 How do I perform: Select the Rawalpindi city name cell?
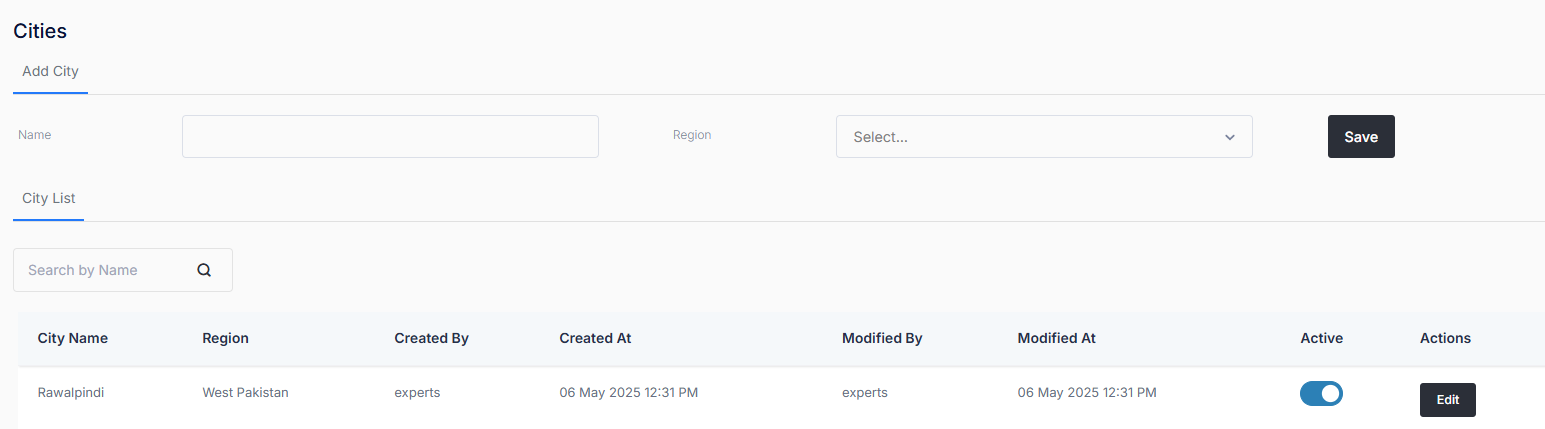pos(71,393)
